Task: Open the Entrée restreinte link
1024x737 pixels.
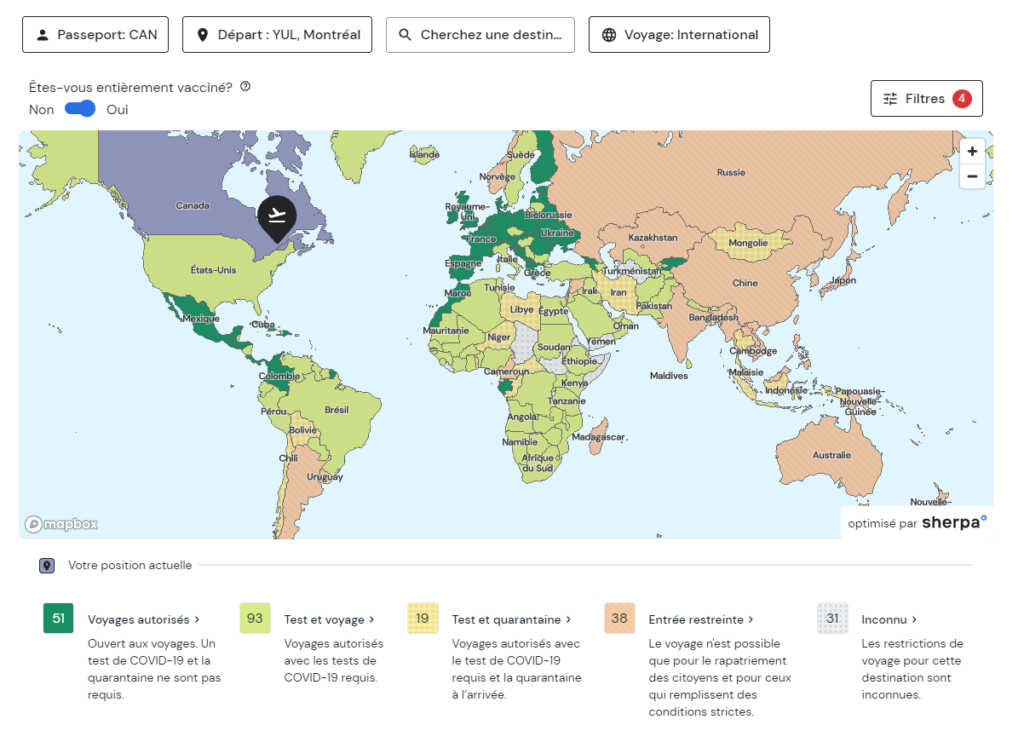Action: click(701, 620)
